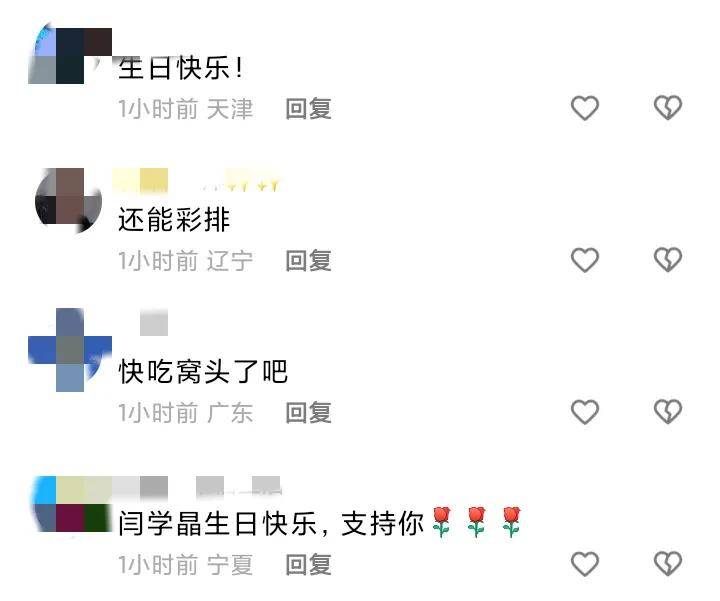The height and width of the screenshot is (601, 720).
Task: Open avatar of the 宁夏 commenter
Action: (70, 504)
